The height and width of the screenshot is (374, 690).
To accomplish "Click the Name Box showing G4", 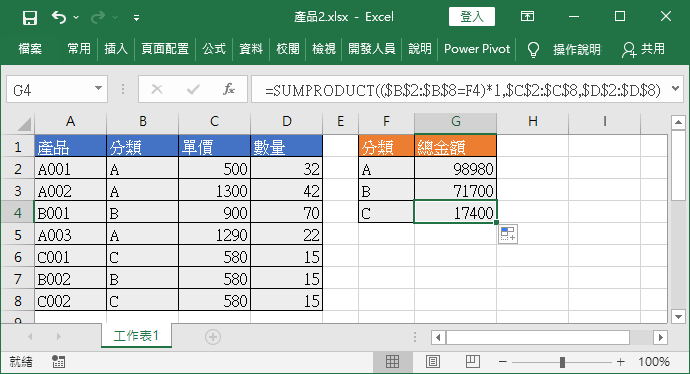I will coord(49,90).
